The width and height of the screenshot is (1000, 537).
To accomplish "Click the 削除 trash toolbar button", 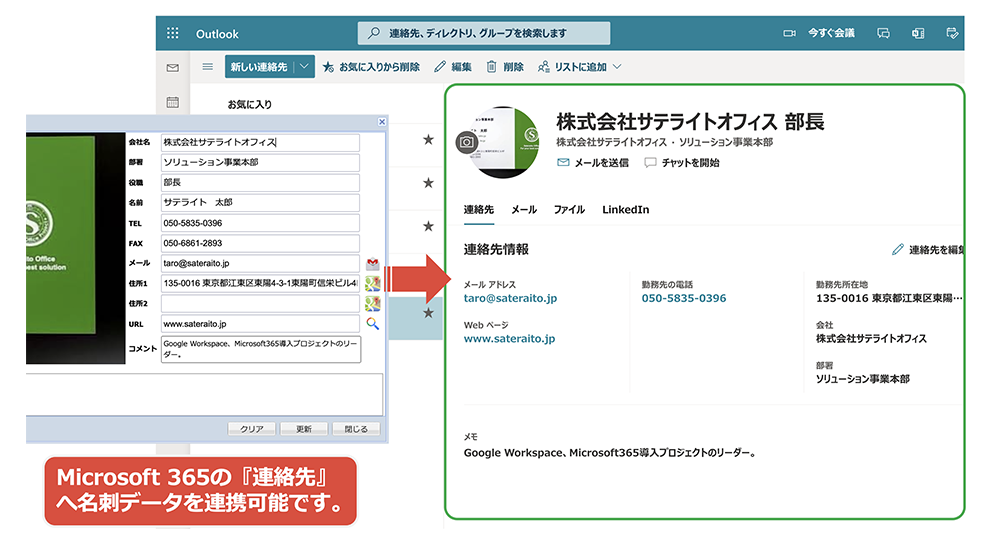I will point(505,67).
